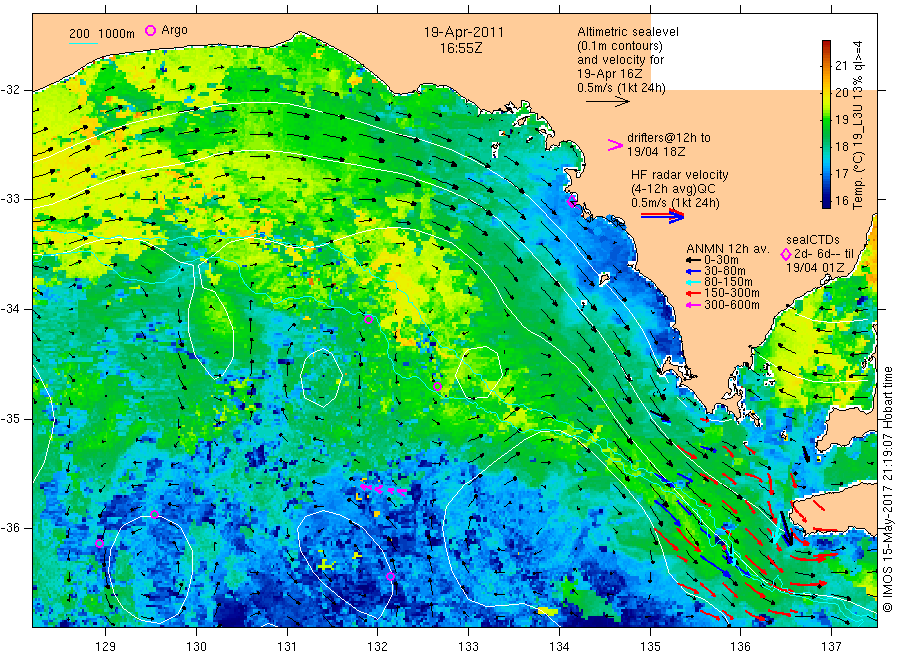The image size is (900, 660).
Task: Click the '0-30m' depth label
Action: click(x=721, y=259)
